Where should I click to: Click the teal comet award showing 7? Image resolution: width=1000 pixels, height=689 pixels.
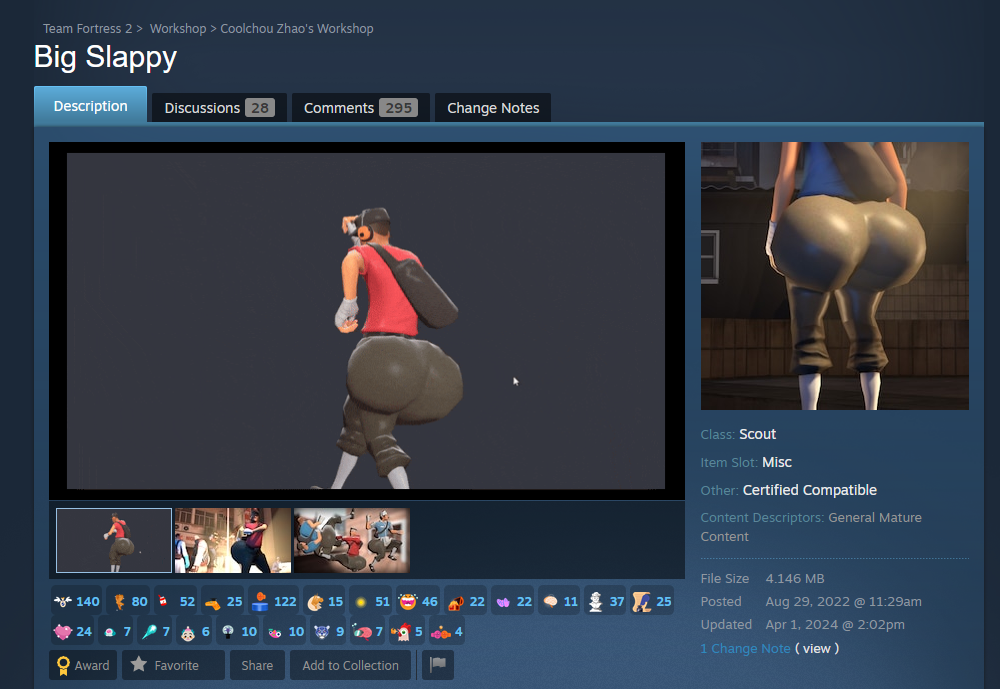[x=156, y=632]
